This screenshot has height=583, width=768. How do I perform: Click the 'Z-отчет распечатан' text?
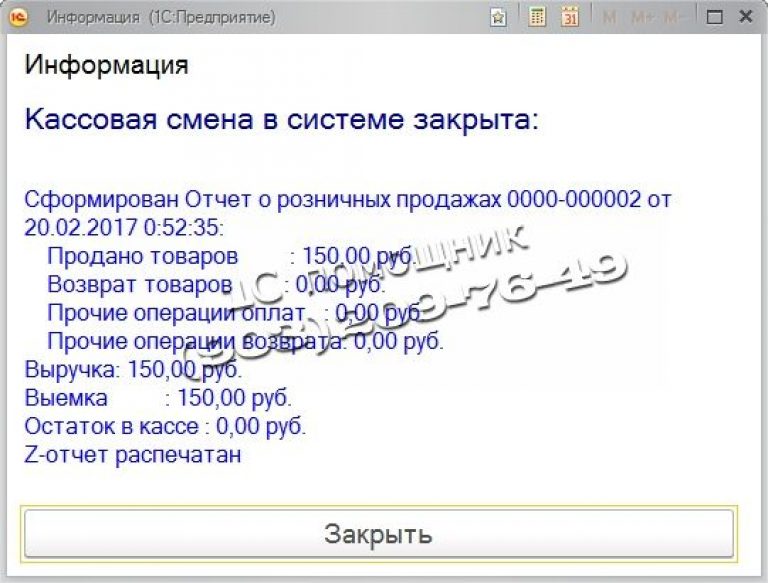click(x=133, y=455)
